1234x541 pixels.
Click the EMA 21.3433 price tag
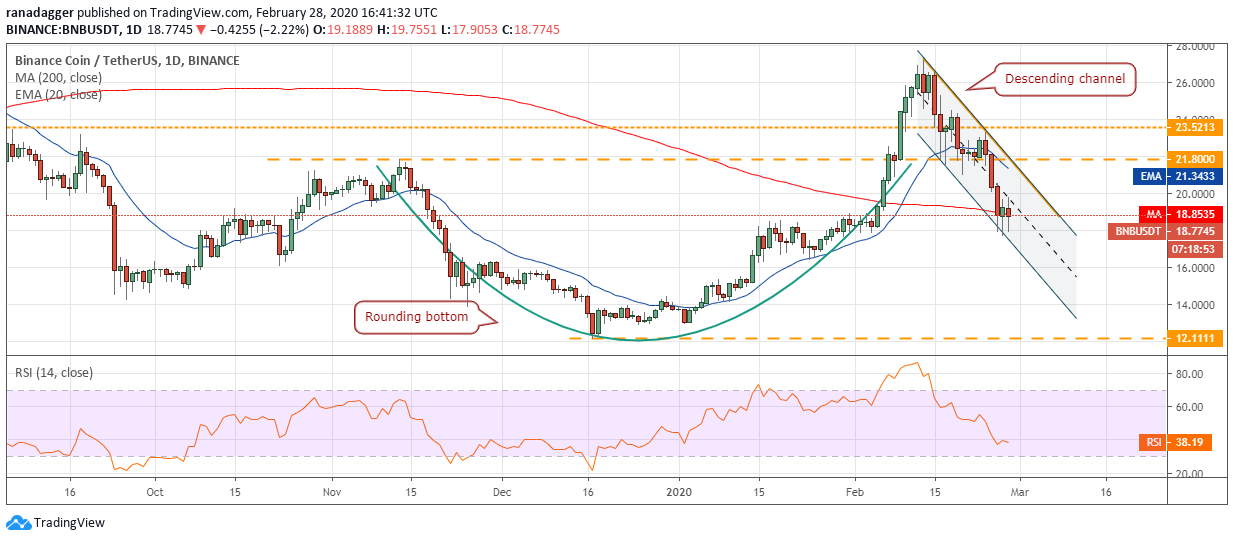[1179, 176]
